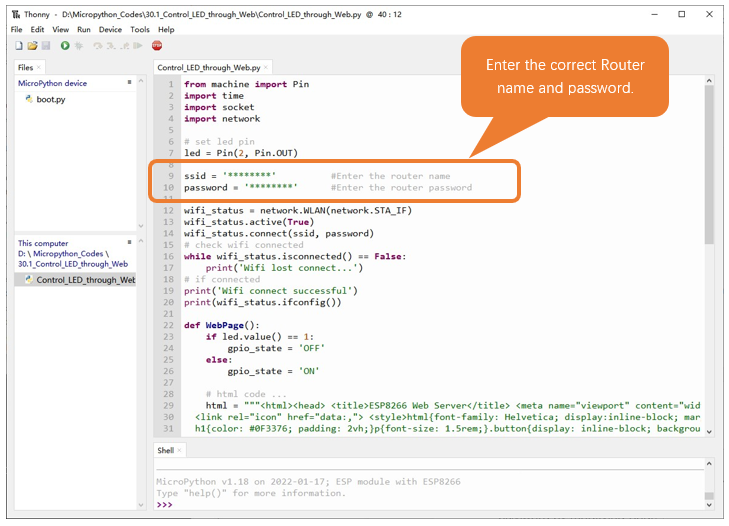Close the Files panel tab
The width and height of the screenshot is (729, 526).
(39, 67)
